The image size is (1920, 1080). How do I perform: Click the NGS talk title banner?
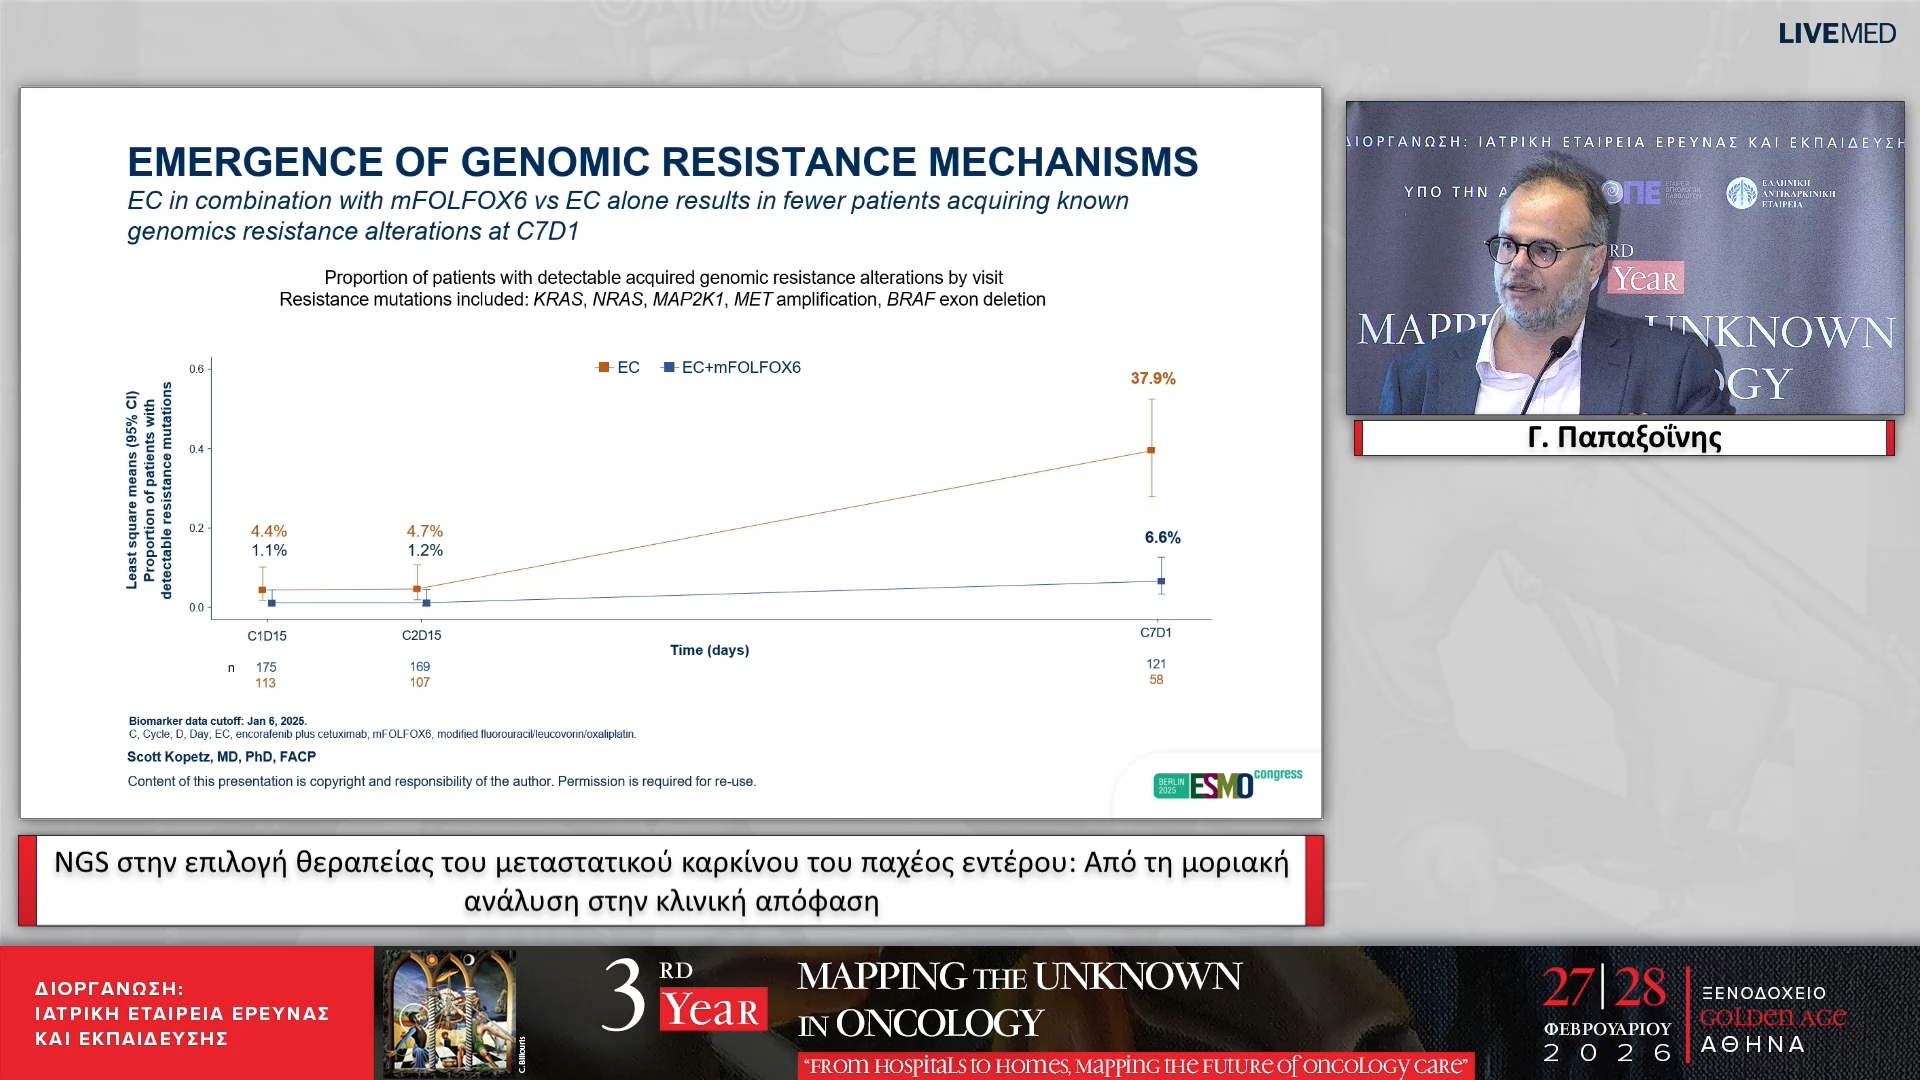pos(671,881)
